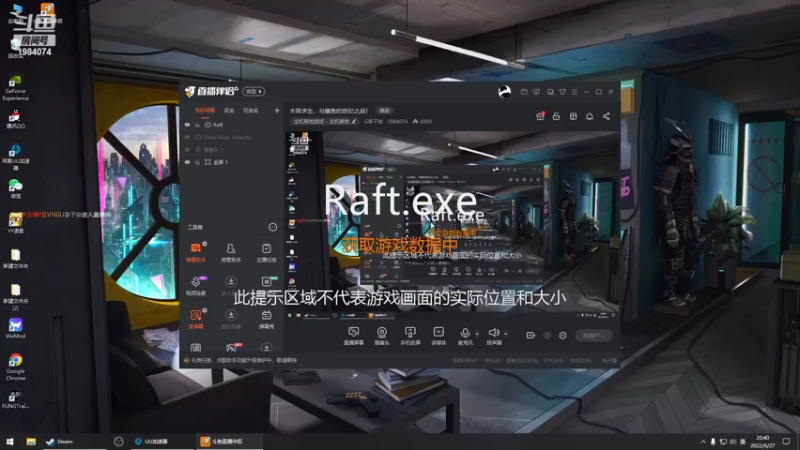800x450 pixels.
Task: Open the hamburger menu in the title bar
Action: pyautogui.click(x=574, y=92)
